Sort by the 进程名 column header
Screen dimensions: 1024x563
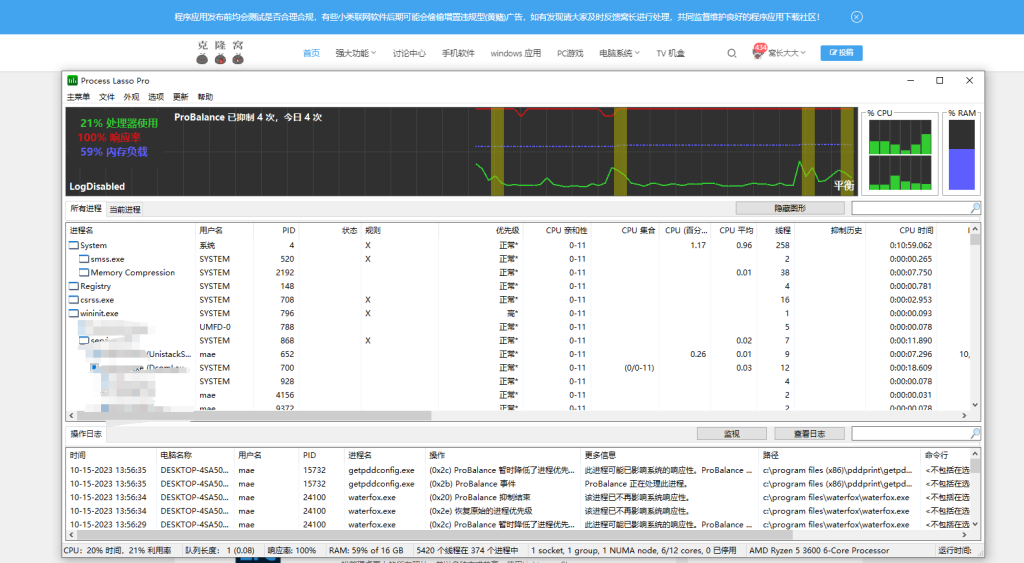[130, 231]
